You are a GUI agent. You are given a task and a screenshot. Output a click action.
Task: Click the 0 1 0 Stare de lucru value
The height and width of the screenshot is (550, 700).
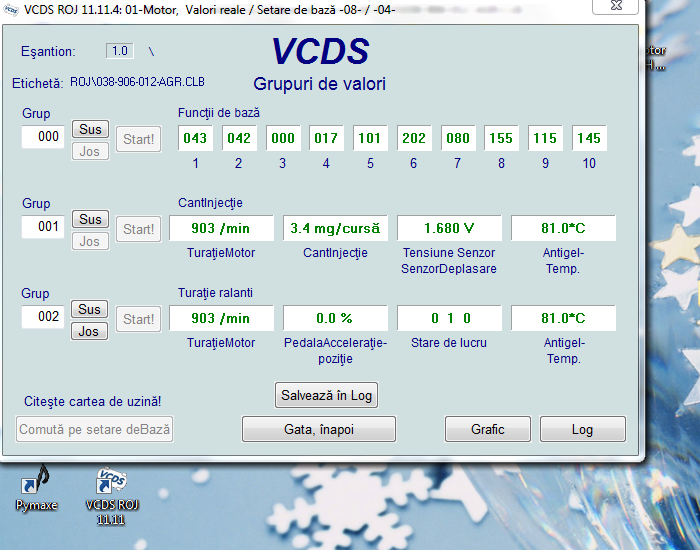pos(449,318)
